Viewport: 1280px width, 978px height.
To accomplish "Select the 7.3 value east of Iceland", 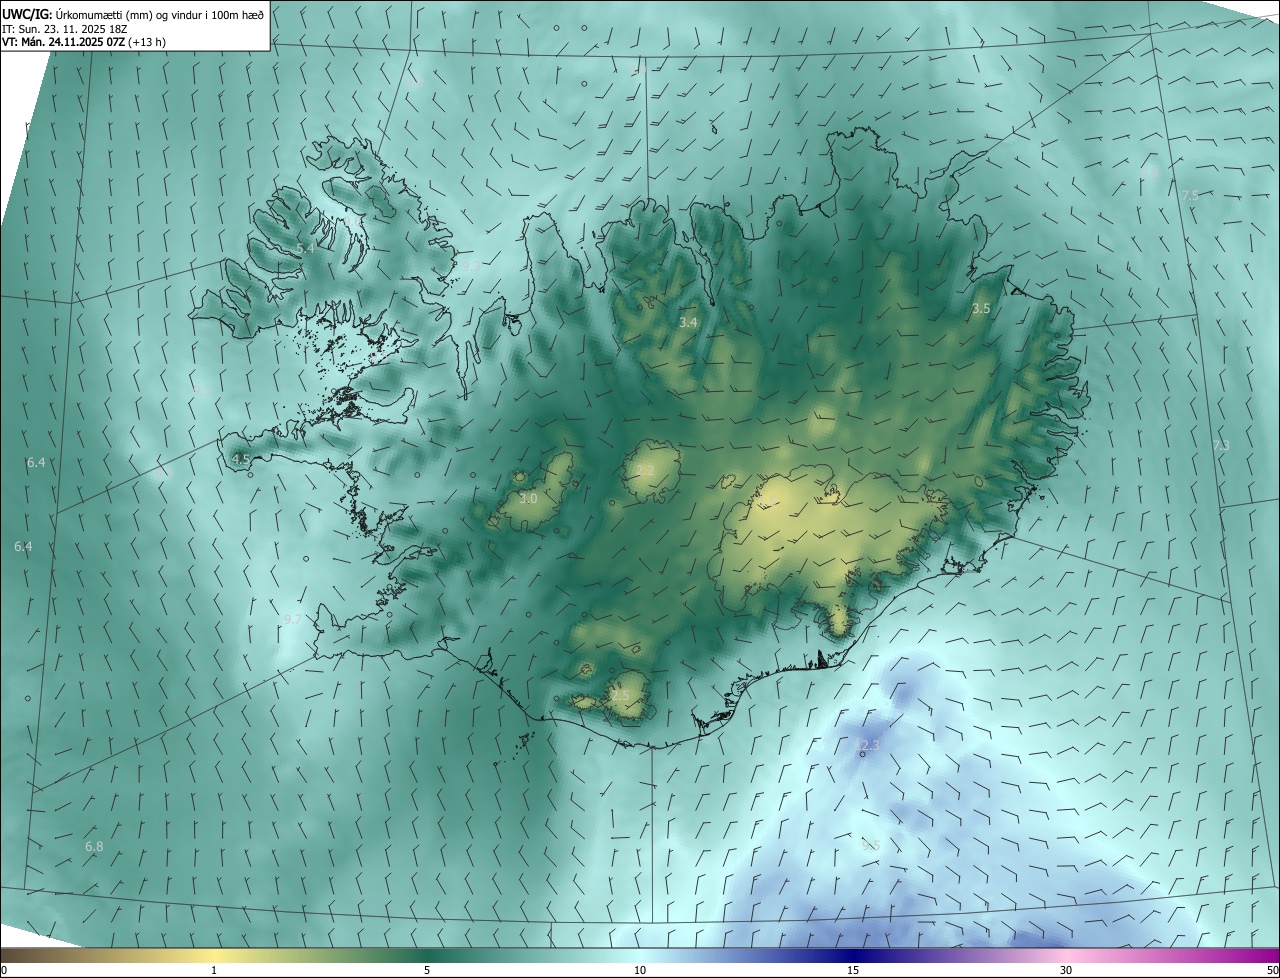I will (1221, 446).
